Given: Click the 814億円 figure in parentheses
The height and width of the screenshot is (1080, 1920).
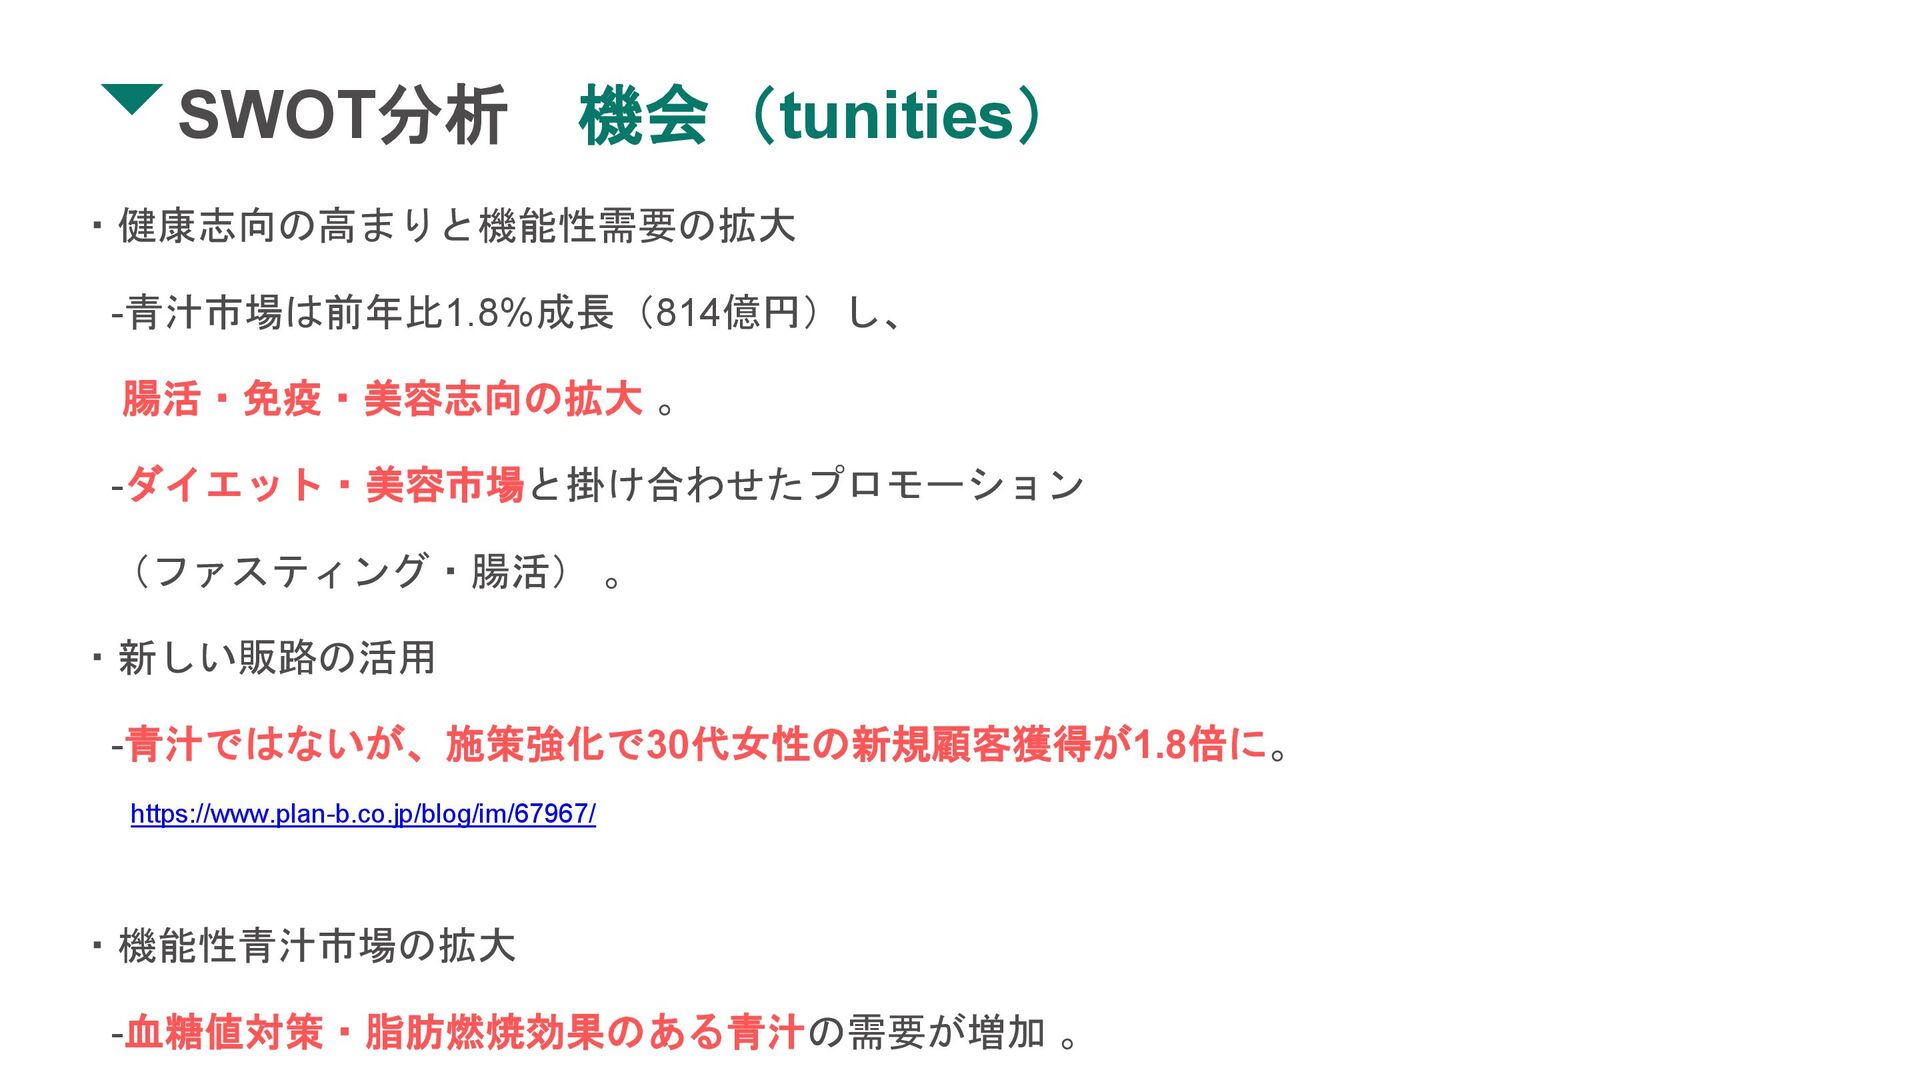Looking at the screenshot, I should (x=727, y=313).
